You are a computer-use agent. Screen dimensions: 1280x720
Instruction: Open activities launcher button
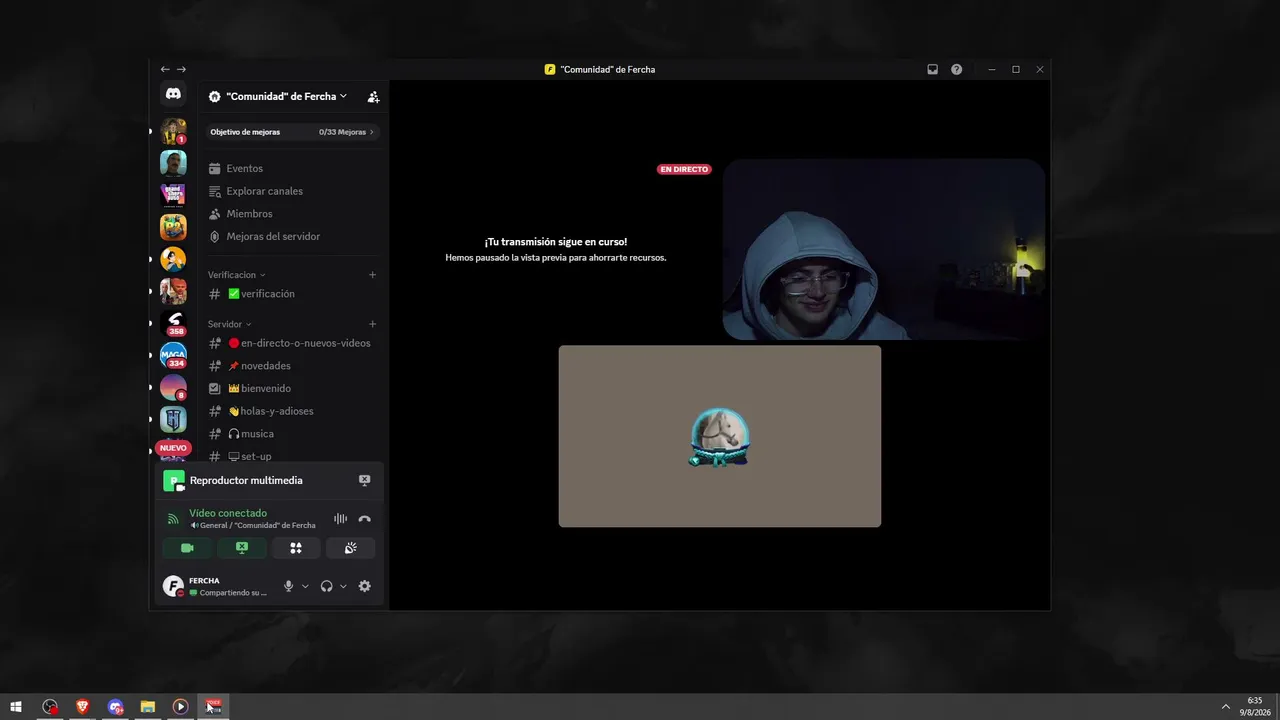(x=296, y=548)
